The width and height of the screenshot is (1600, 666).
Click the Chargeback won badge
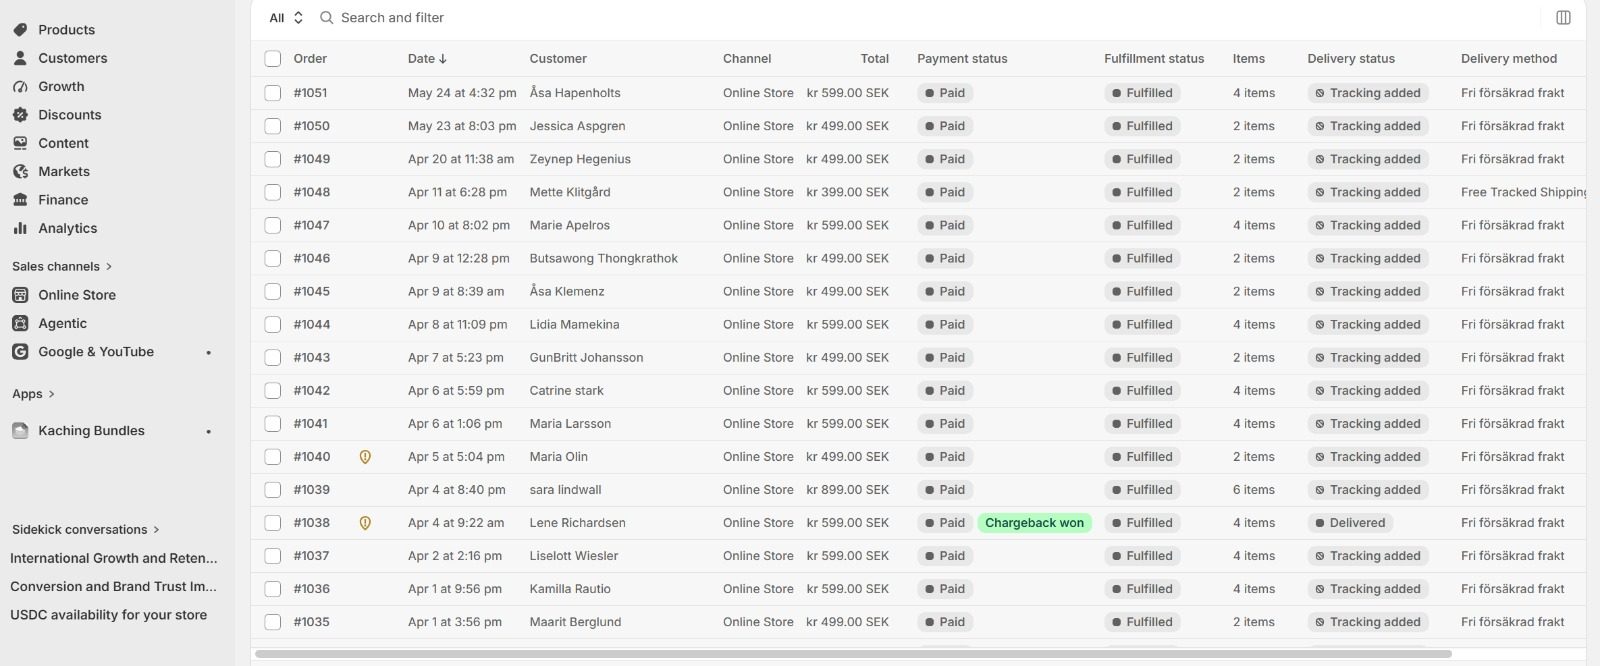click(1034, 523)
